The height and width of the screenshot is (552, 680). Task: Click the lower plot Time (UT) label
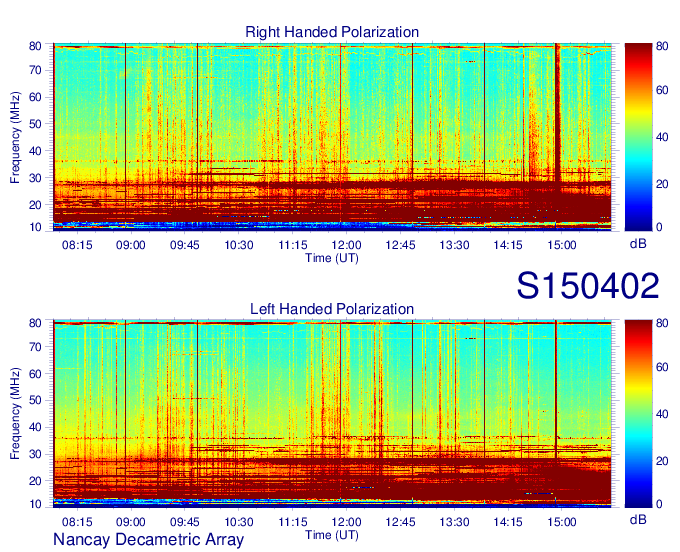tap(332, 535)
